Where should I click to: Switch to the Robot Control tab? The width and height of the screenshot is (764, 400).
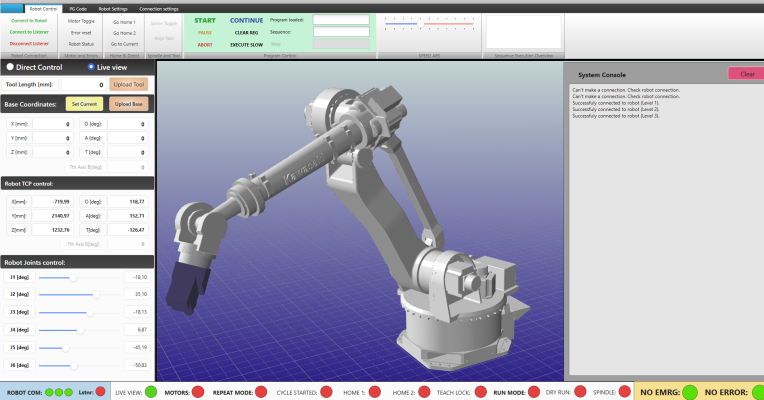(43, 9)
